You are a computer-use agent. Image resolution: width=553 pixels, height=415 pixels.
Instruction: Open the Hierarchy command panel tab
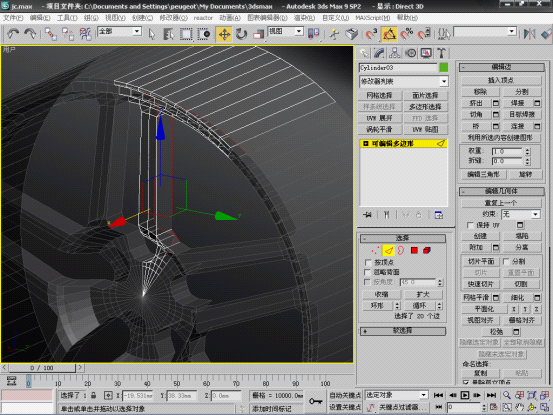(x=395, y=53)
